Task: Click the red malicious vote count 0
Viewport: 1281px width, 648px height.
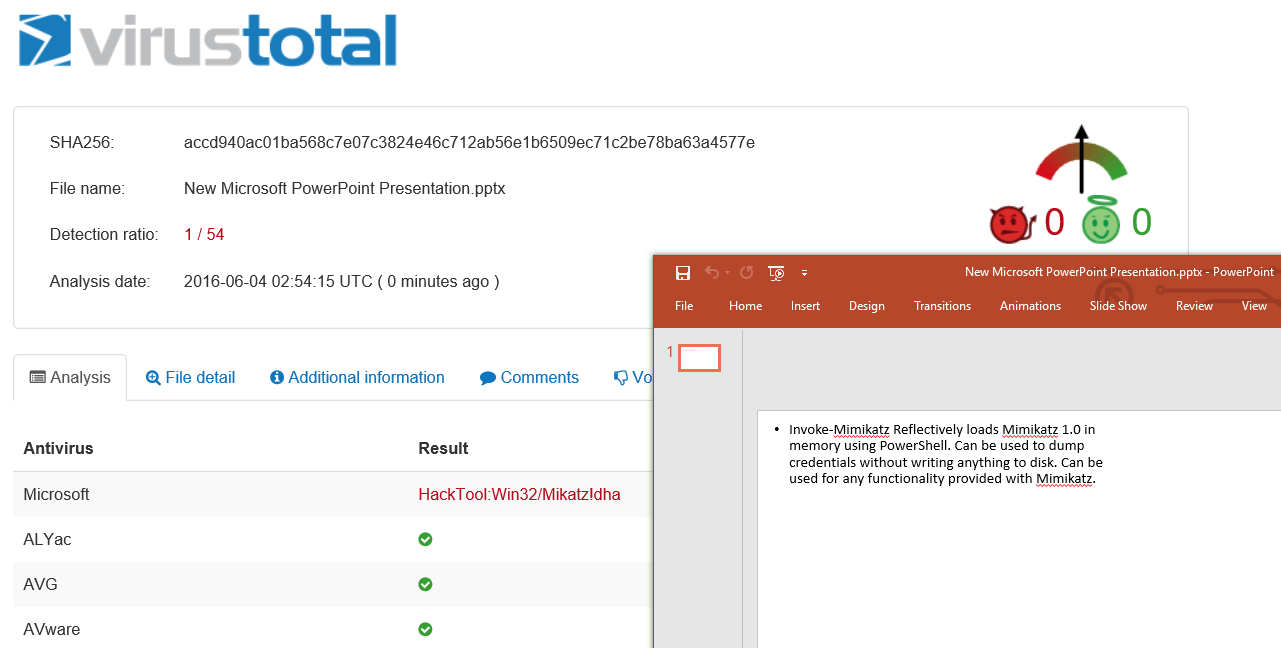Action: [1054, 222]
